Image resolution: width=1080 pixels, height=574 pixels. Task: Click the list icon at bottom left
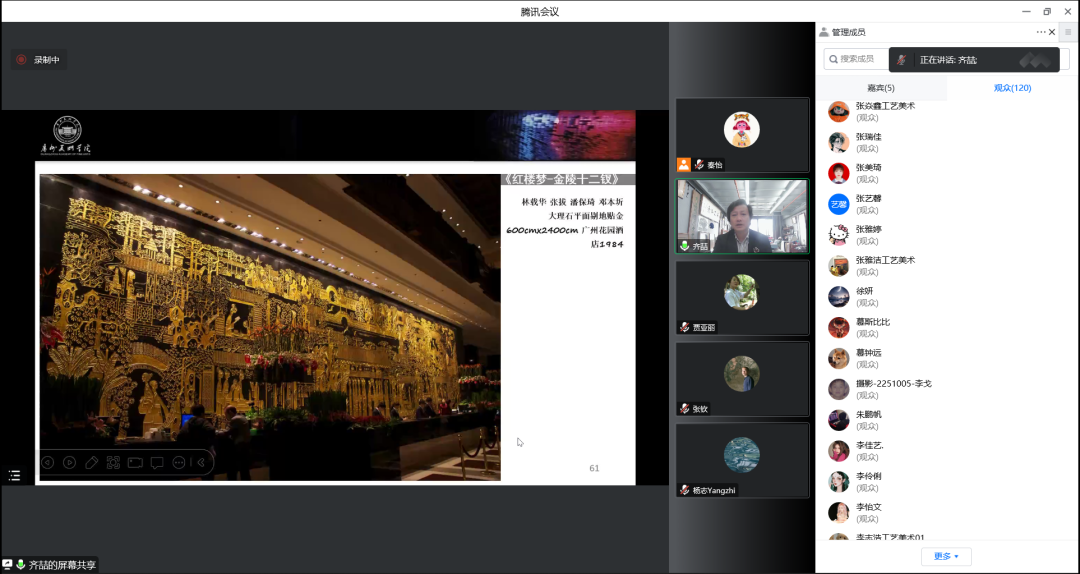click(14, 476)
